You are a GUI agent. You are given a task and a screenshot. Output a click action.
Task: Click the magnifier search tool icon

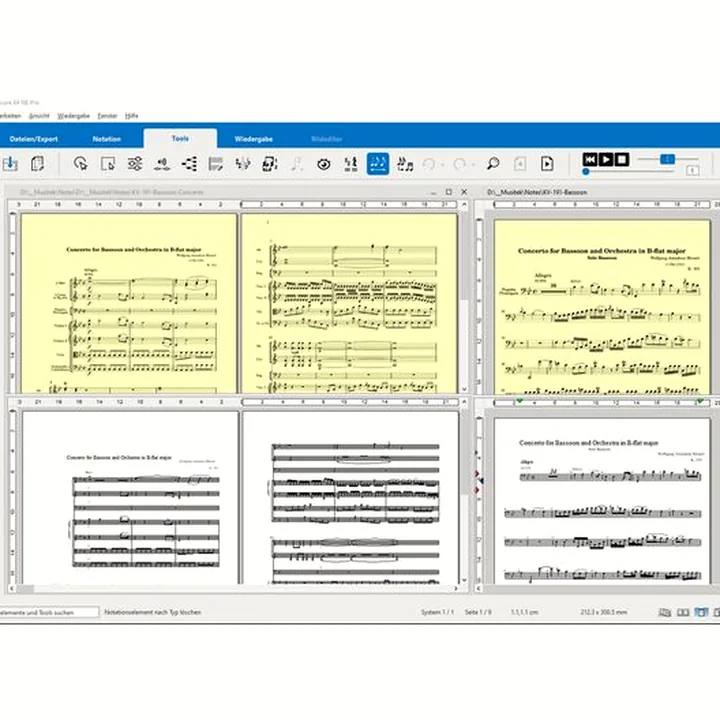tap(493, 164)
